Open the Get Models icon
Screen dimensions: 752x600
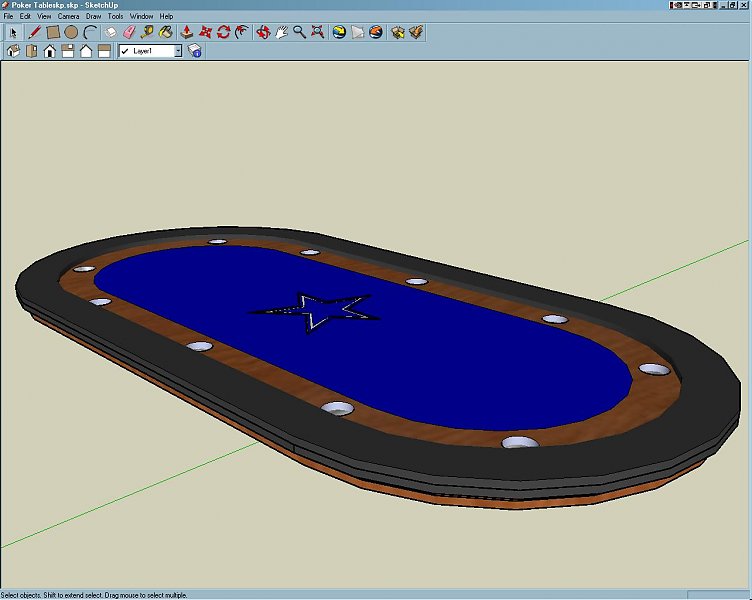[398, 33]
